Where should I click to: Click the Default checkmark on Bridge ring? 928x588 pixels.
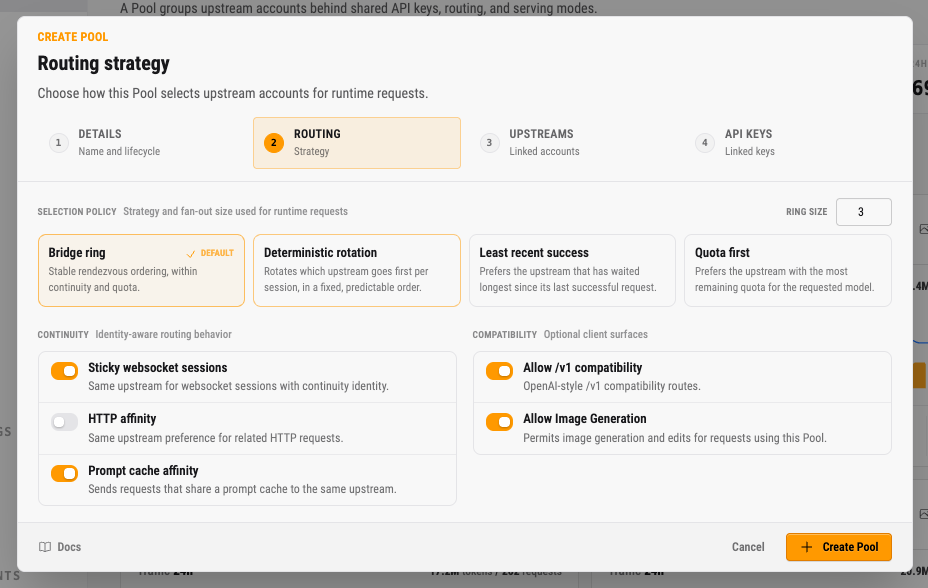(x=191, y=254)
